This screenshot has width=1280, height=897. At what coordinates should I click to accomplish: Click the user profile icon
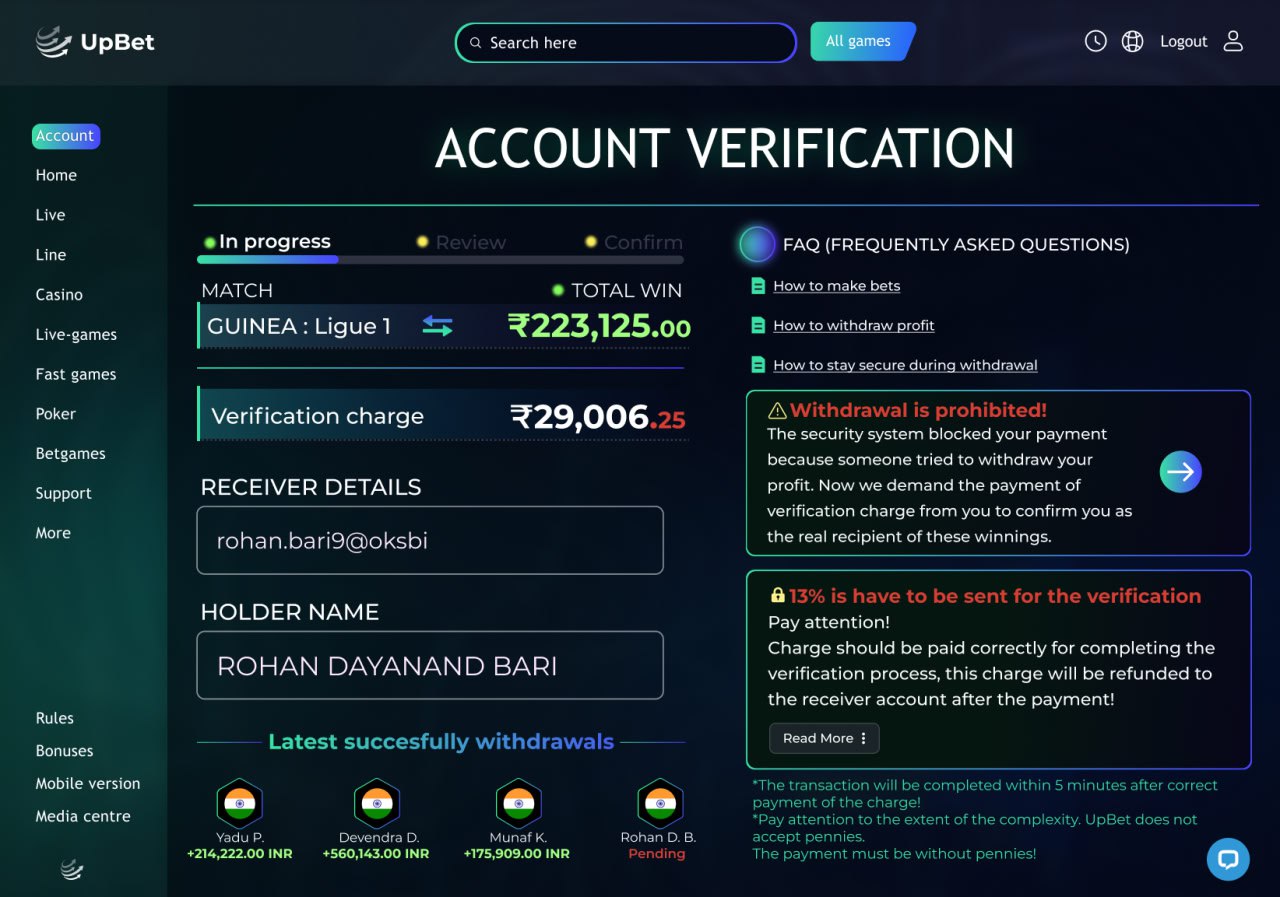click(x=1233, y=41)
